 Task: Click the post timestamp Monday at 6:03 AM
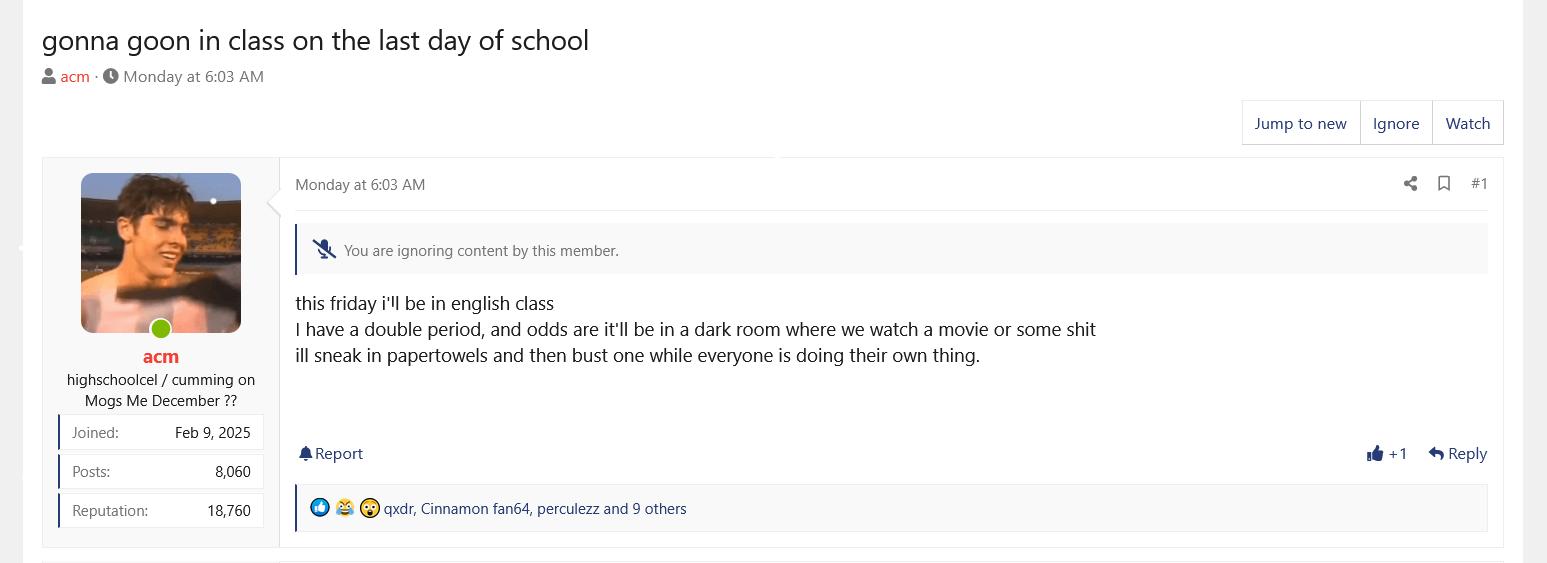pos(360,185)
